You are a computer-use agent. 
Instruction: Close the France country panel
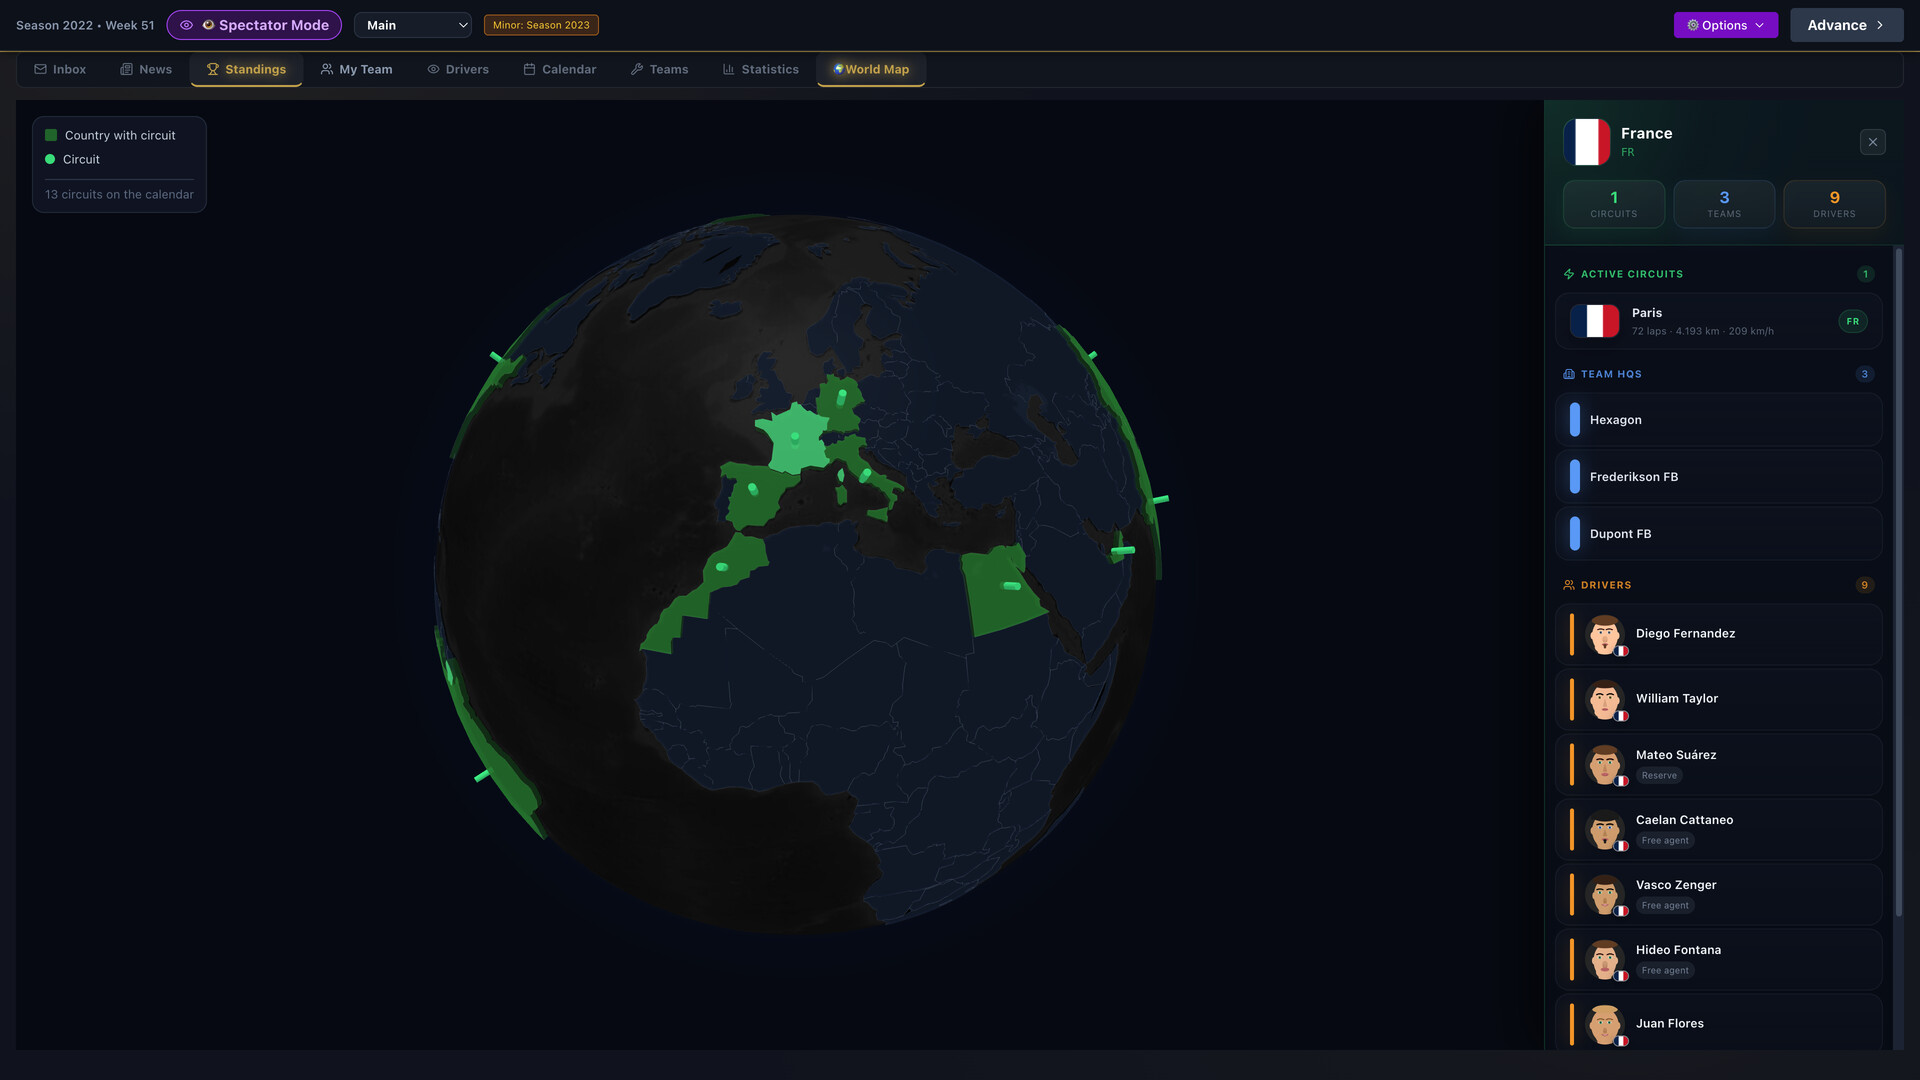[x=1873, y=142]
